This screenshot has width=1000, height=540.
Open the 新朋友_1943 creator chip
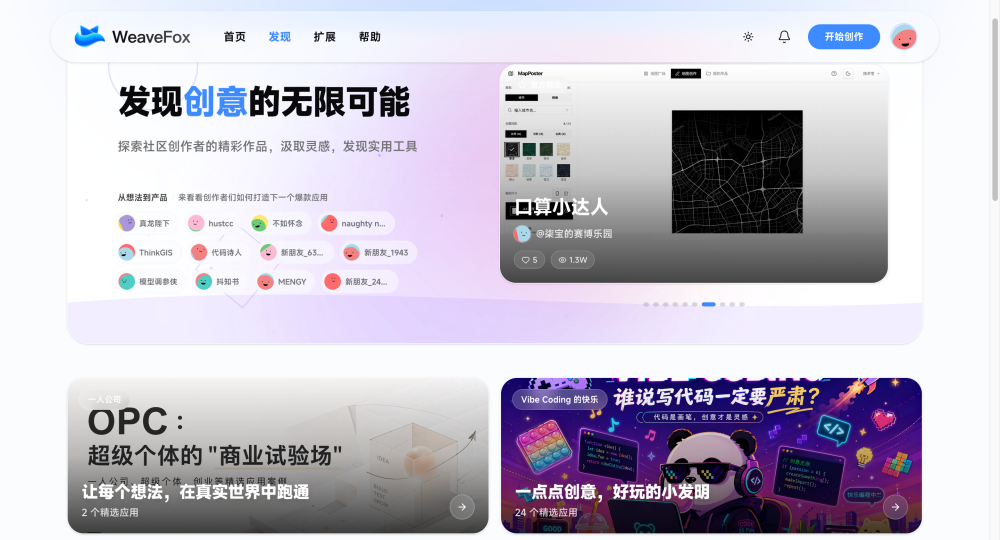coord(378,252)
